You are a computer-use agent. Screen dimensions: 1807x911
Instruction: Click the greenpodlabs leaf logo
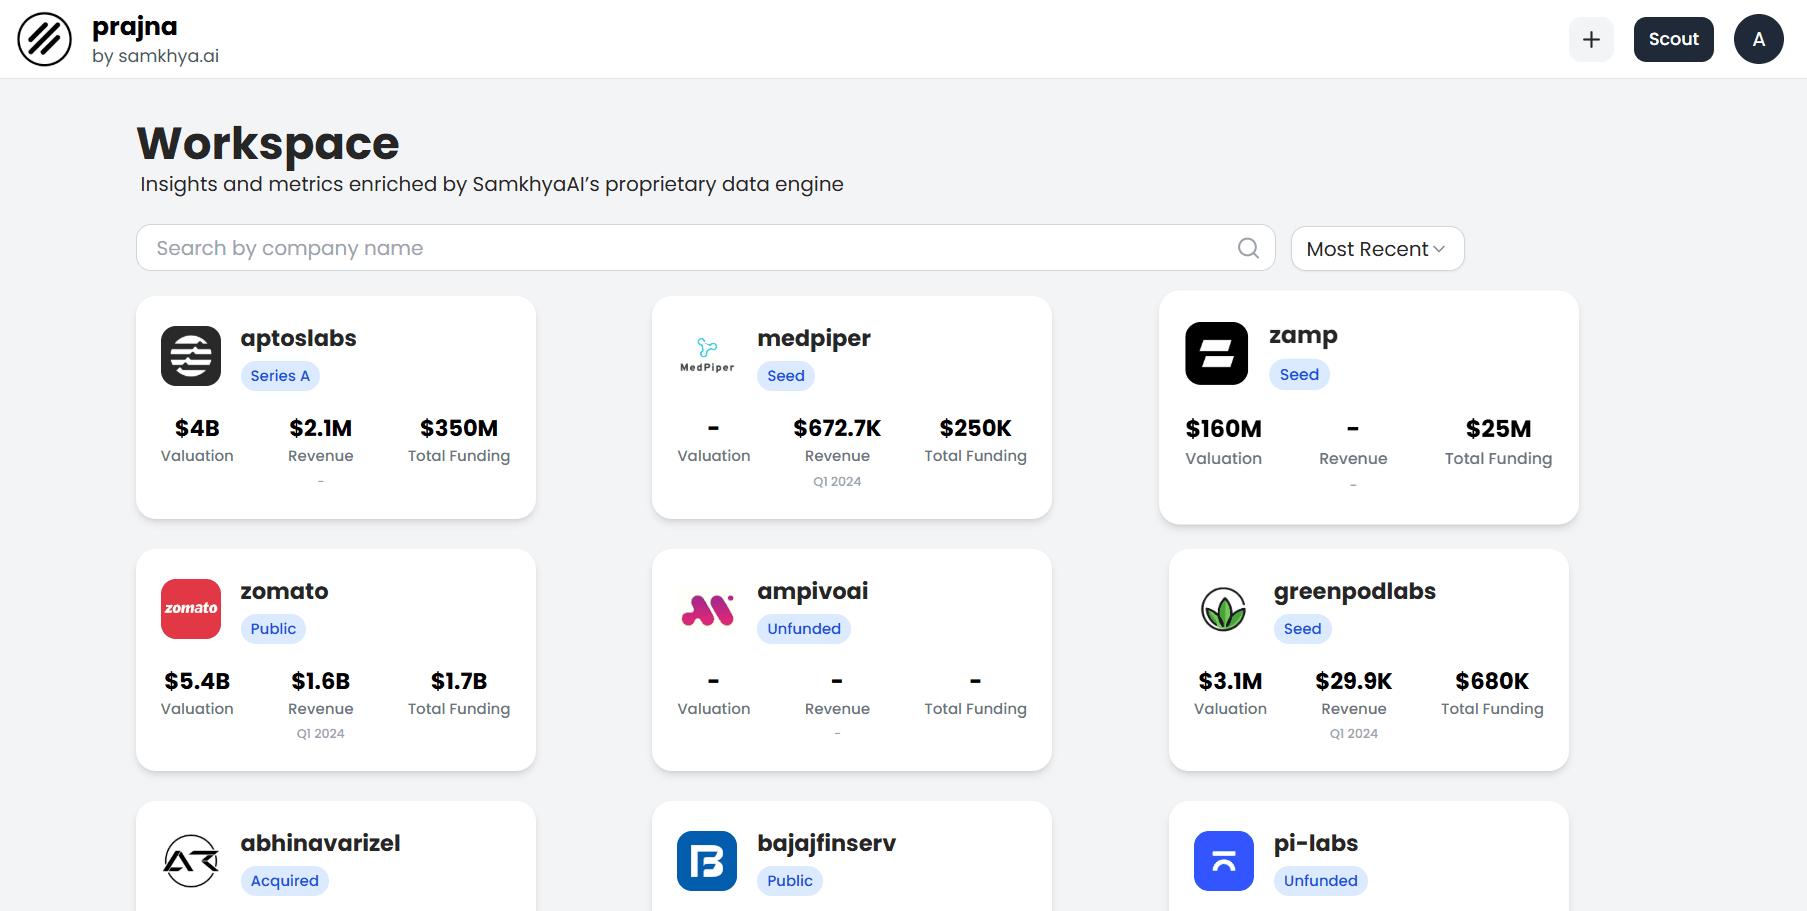point(1223,609)
